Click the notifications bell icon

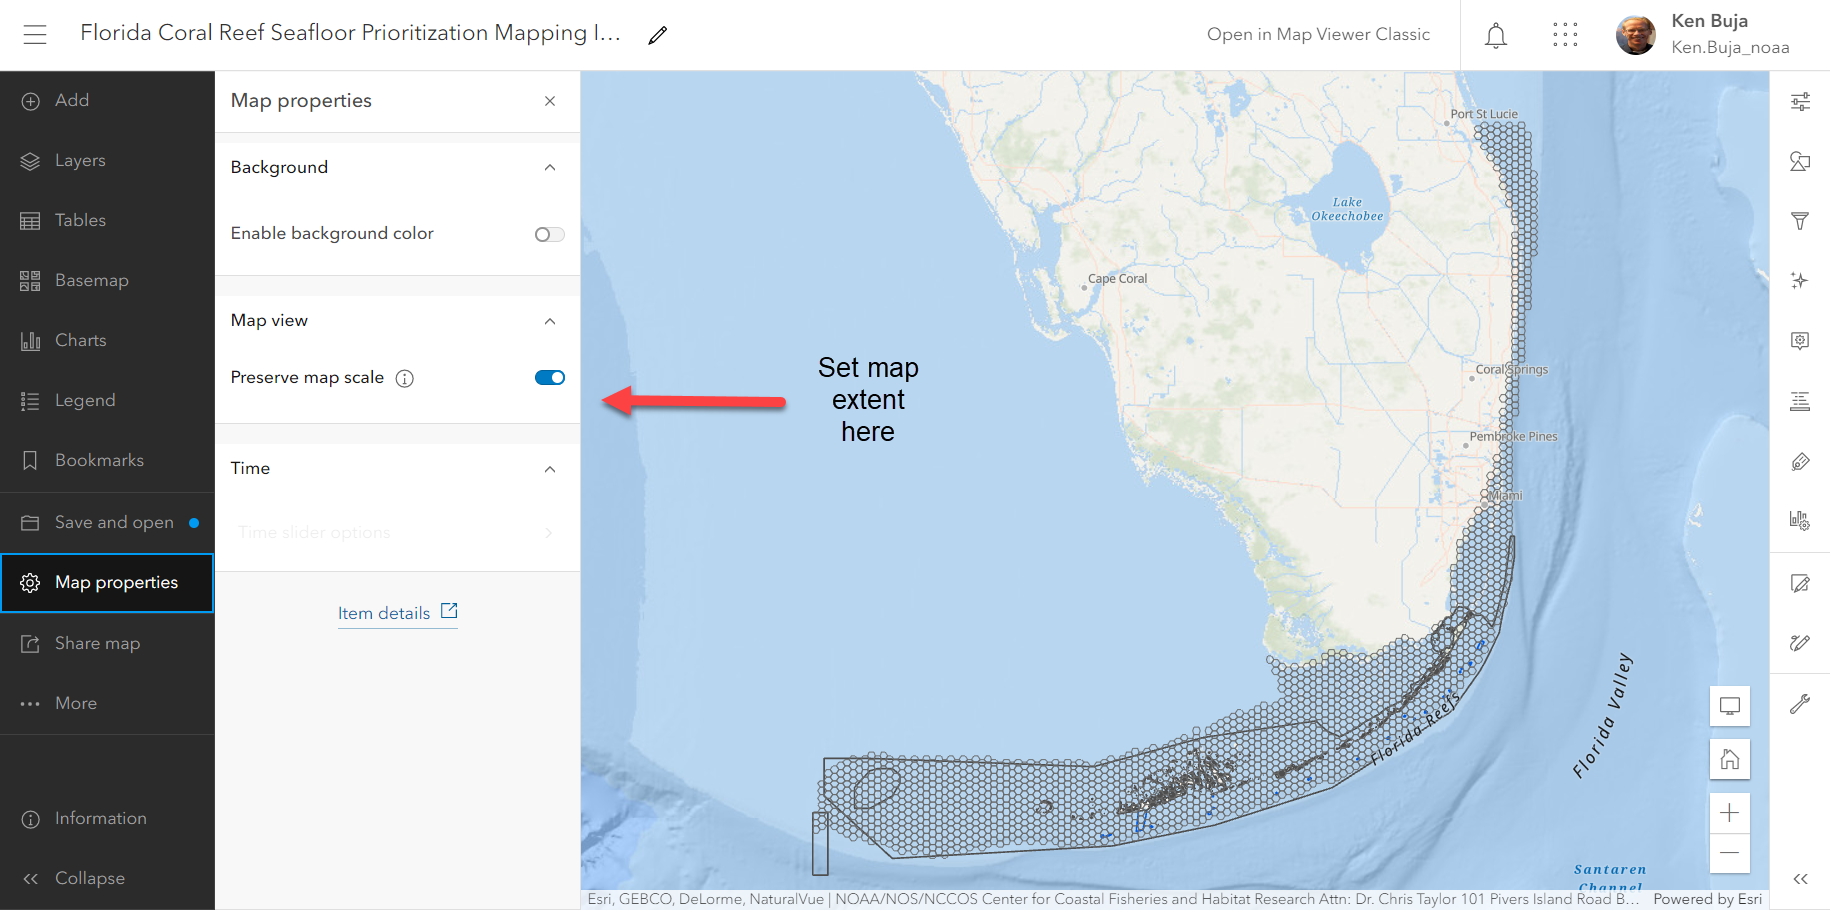coord(1495,36)
